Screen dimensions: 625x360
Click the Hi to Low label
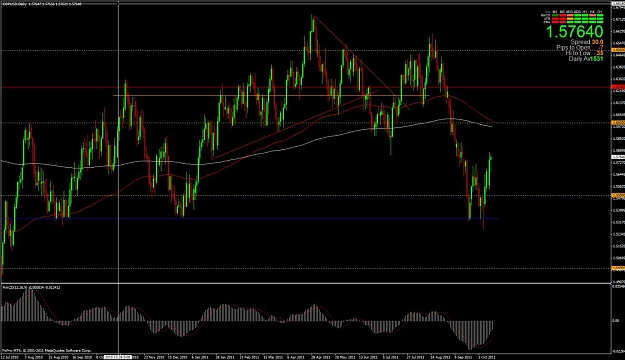coord(578,53)
